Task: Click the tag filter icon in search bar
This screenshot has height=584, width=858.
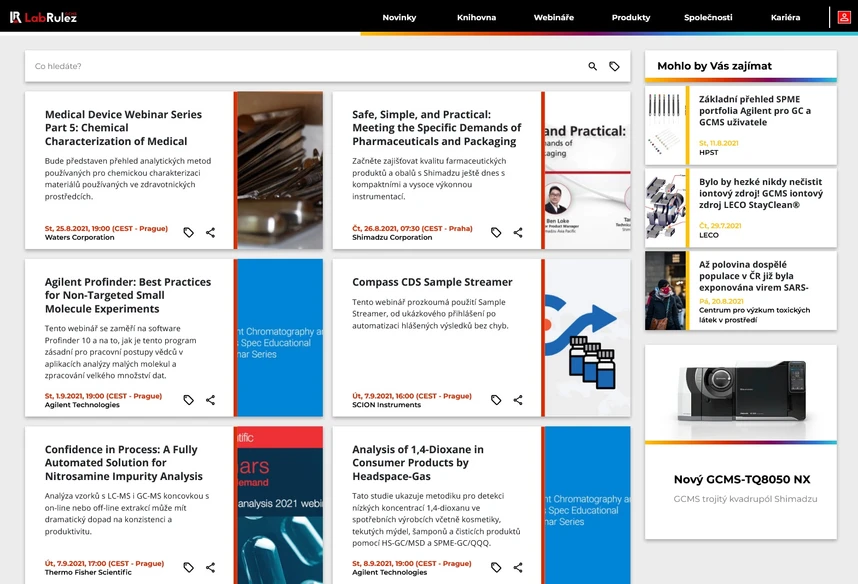Action: coord(614,66)
